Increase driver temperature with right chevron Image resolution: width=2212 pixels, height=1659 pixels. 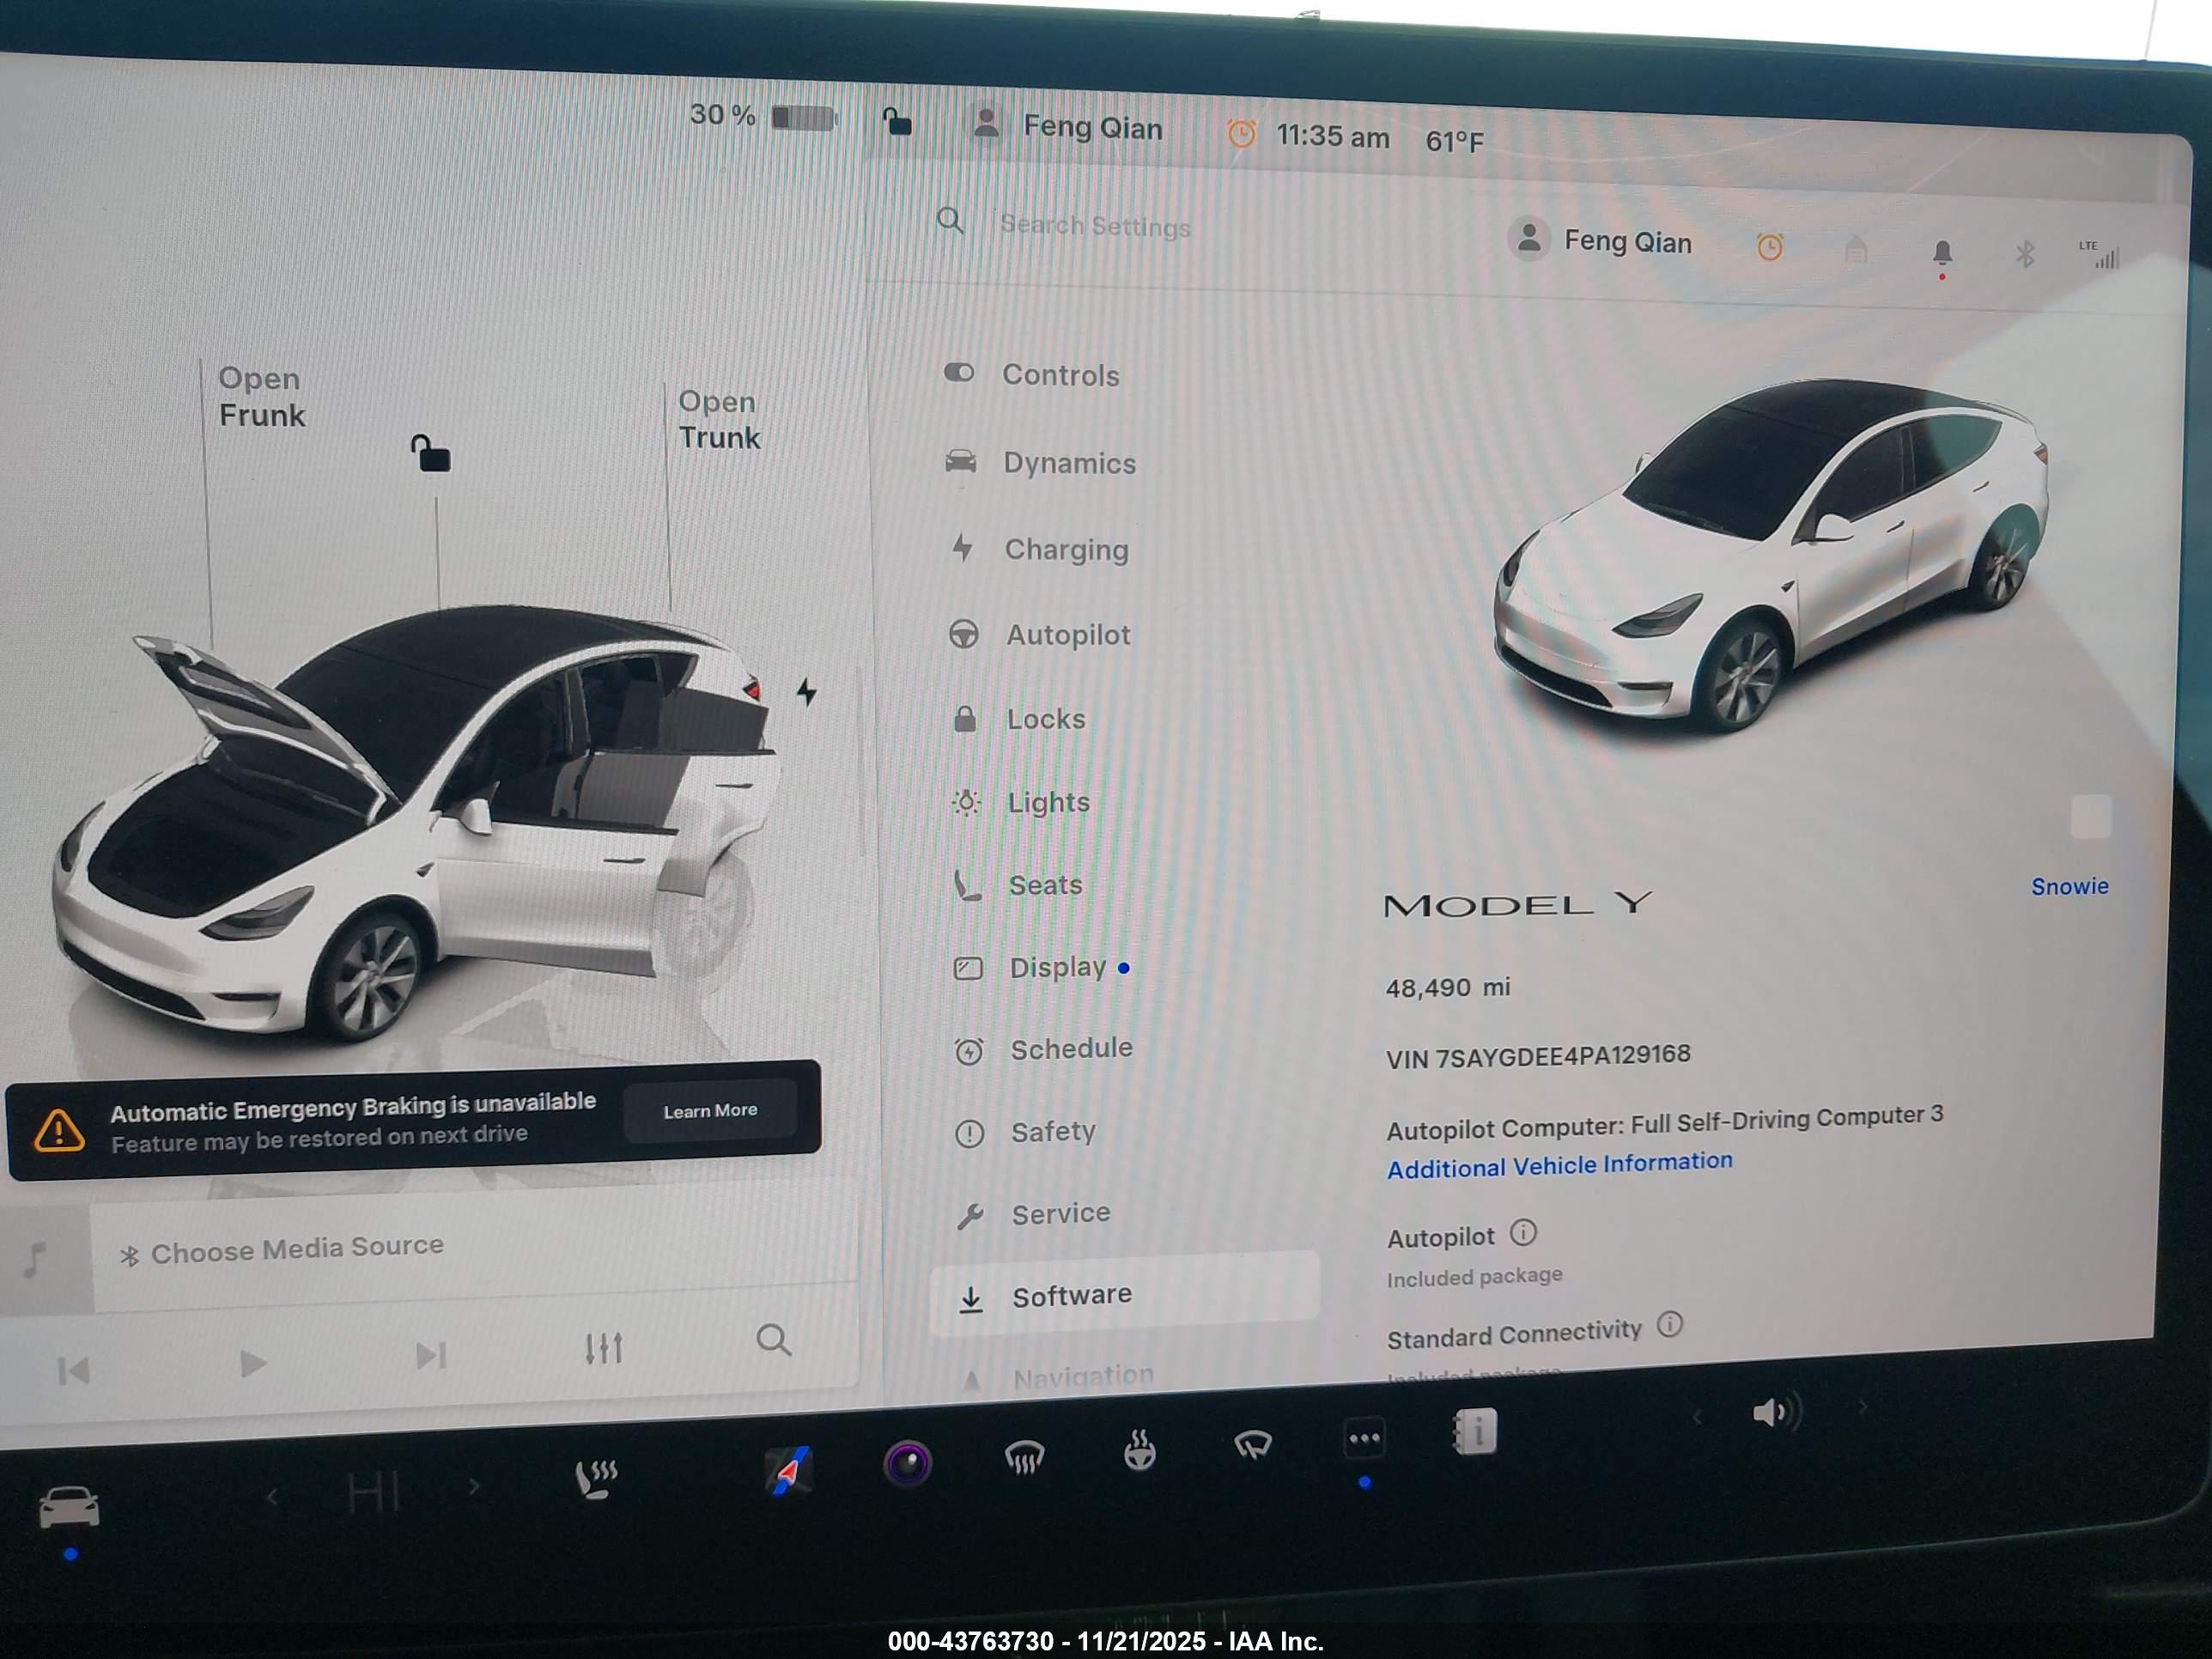click(474, 1487)
